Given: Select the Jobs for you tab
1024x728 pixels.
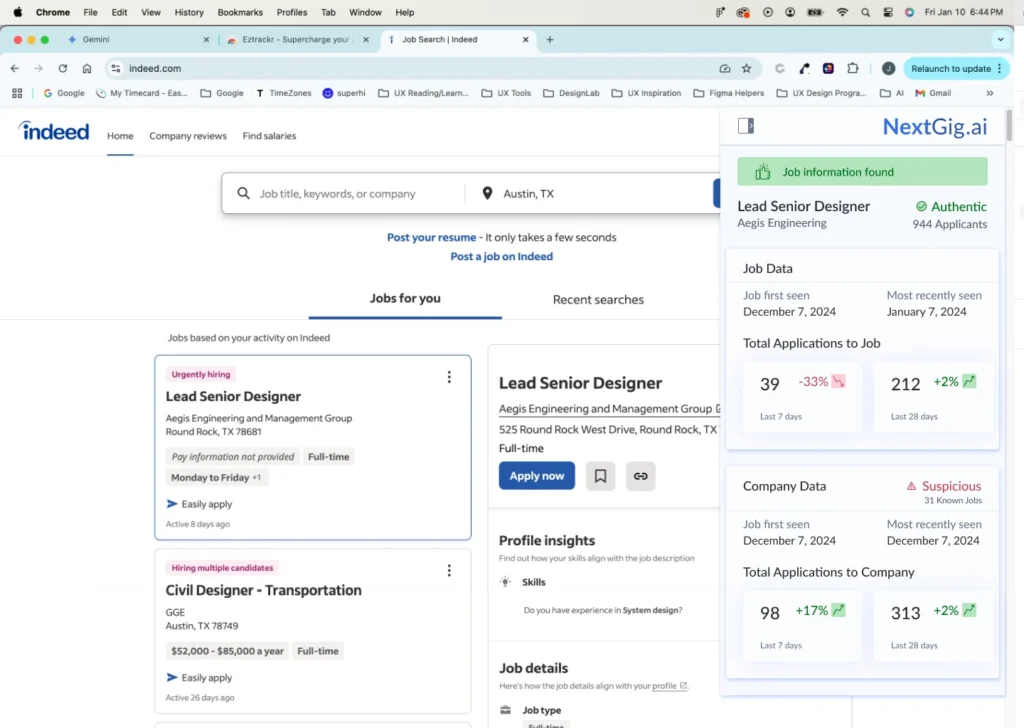Looking at the screenshot, I should pos(405,298).
